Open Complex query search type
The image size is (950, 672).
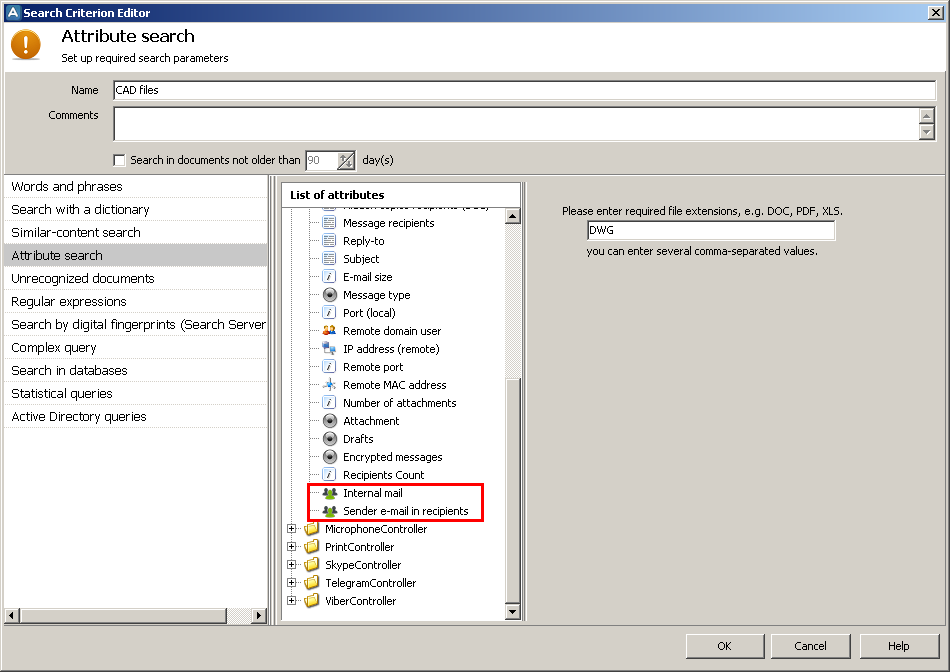pyautogui.click(x=136, y=348)
